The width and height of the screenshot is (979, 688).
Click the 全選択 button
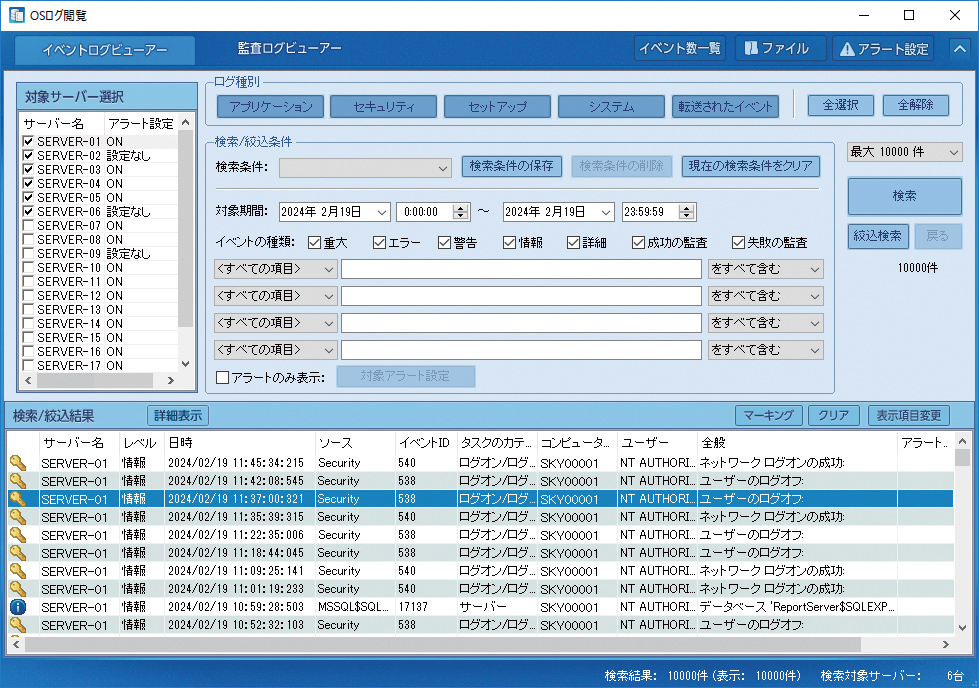click(840, 106)
